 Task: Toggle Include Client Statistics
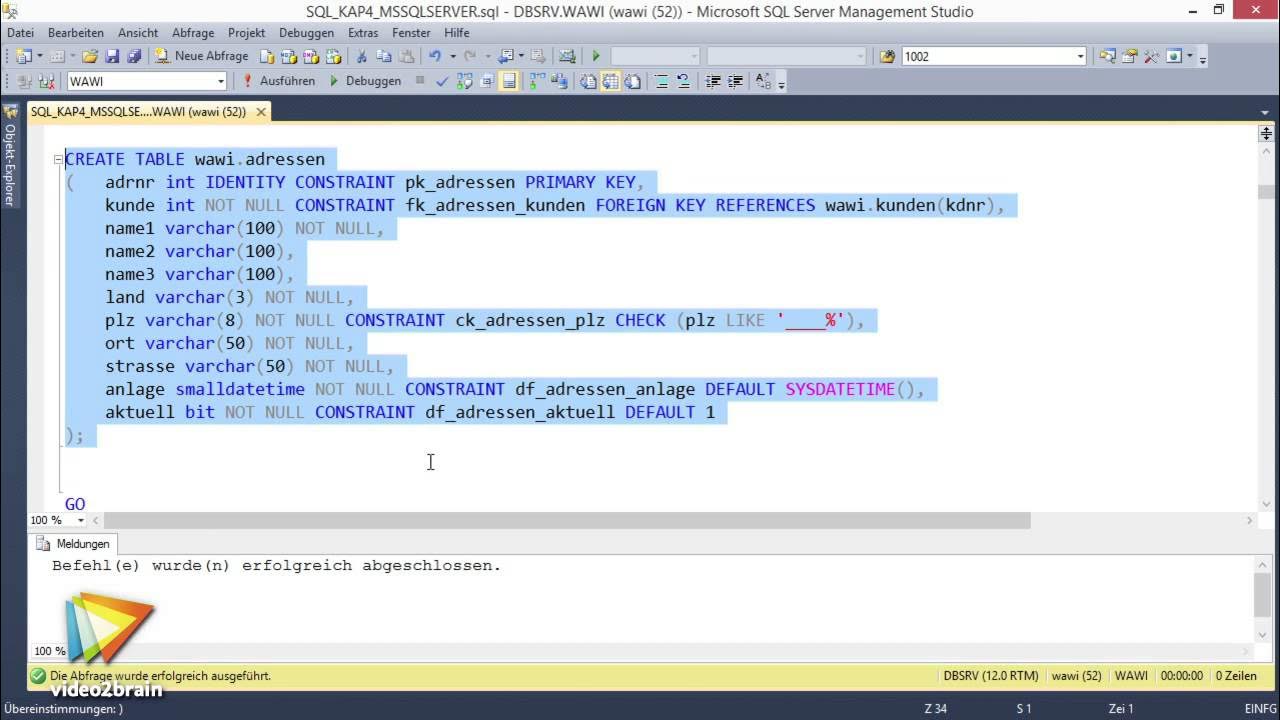558,81
